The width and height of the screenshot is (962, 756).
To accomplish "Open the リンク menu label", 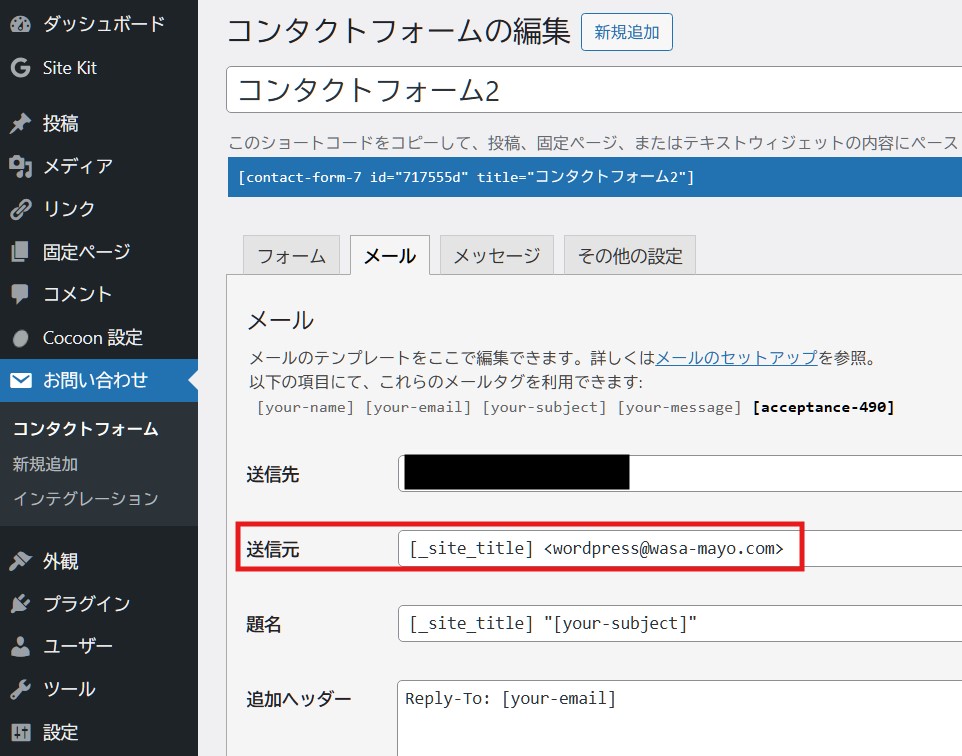I will (69, 209).
